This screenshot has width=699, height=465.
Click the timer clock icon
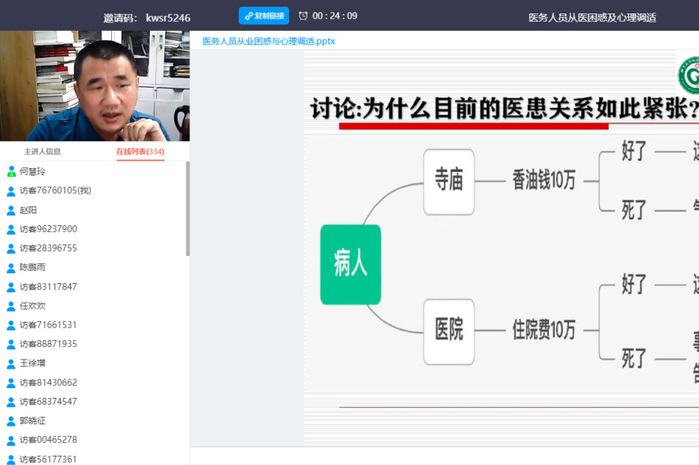click(x=304, y=16)
